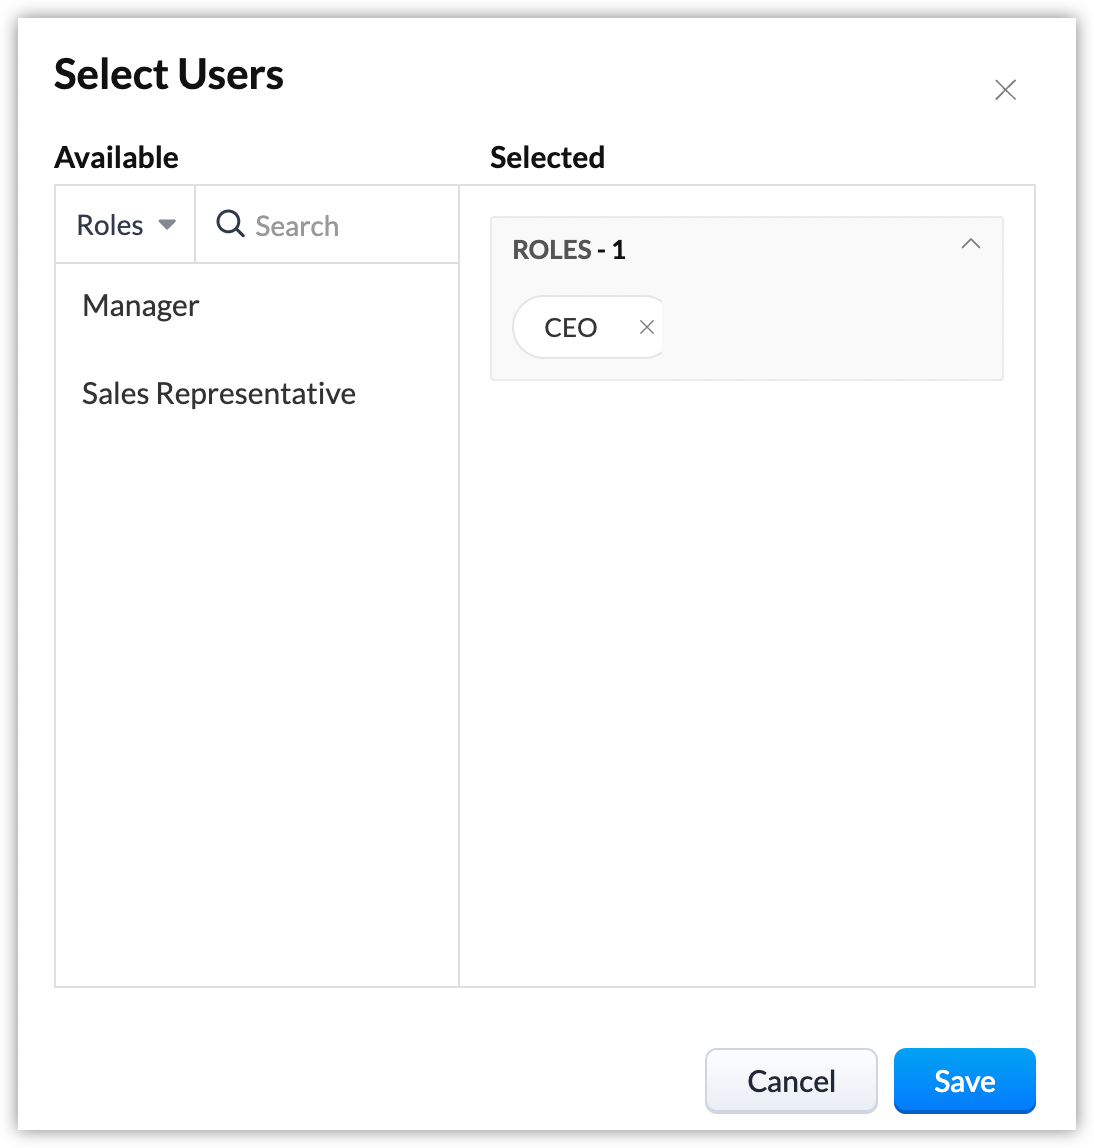Viewport: 1094px width, 1148px height.
Task: Select Manager from available roles
Action: click(x=141, y=306)
